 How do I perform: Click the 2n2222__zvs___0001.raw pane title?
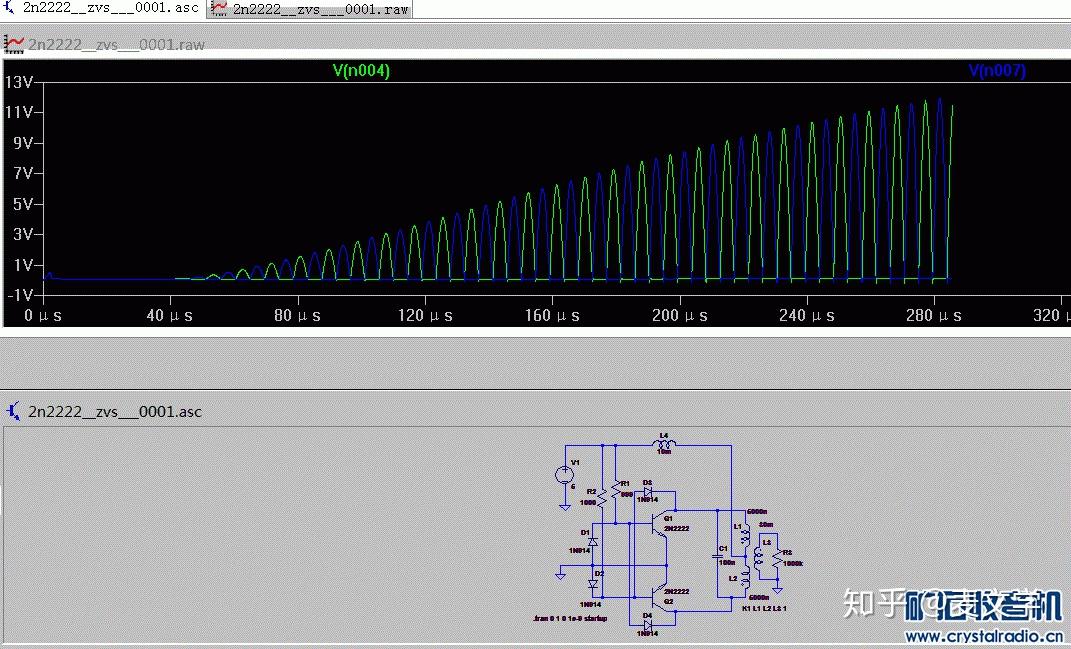click(x=116, y=45)
